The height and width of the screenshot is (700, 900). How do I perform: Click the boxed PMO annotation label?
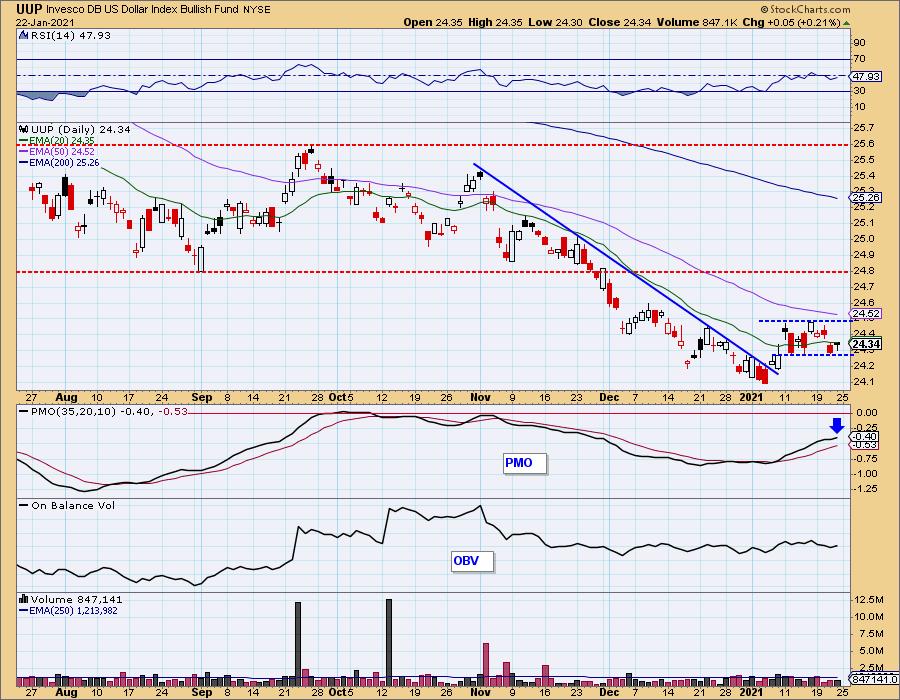click(x=525, y=463)
